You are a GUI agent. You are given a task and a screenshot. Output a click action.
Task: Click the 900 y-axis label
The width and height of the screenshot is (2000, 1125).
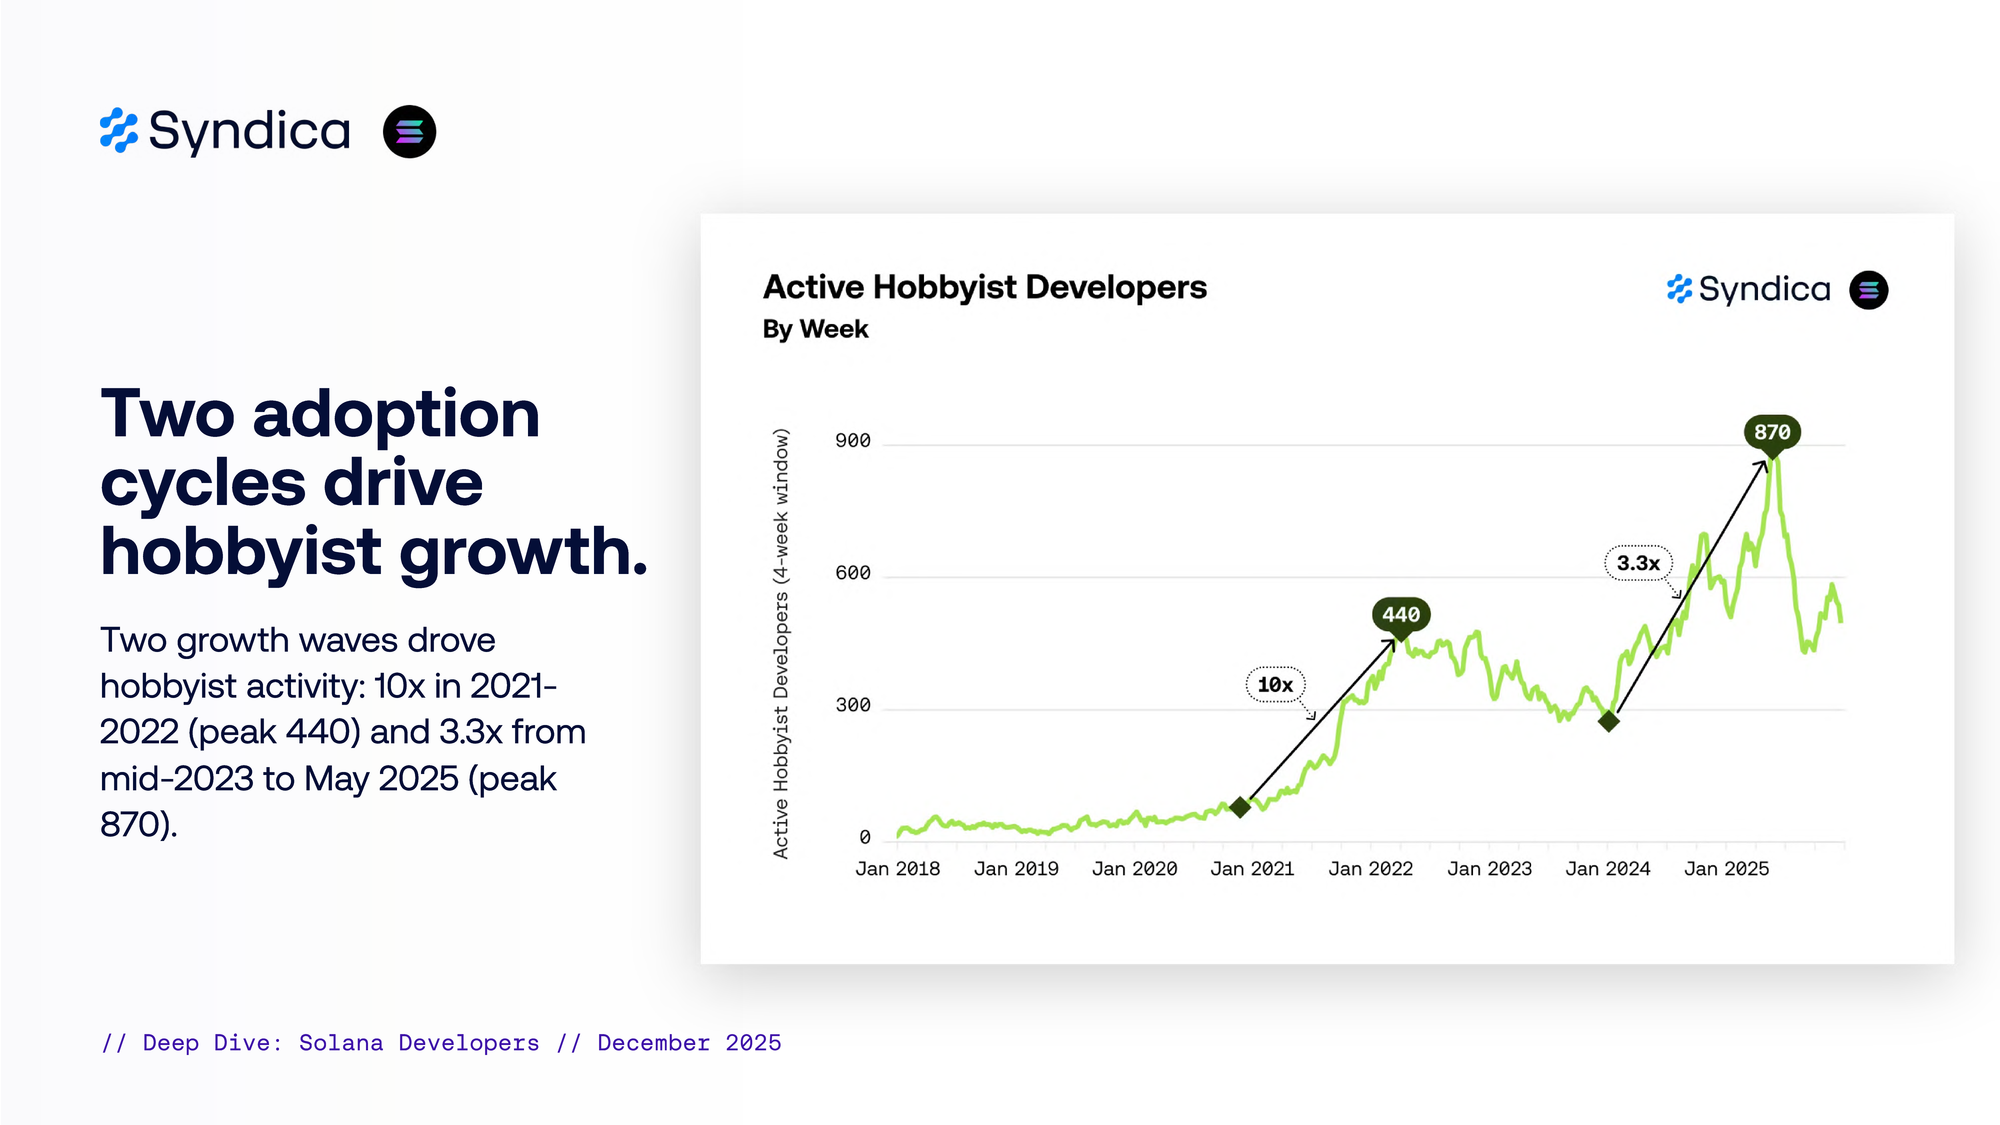[853, 441]
